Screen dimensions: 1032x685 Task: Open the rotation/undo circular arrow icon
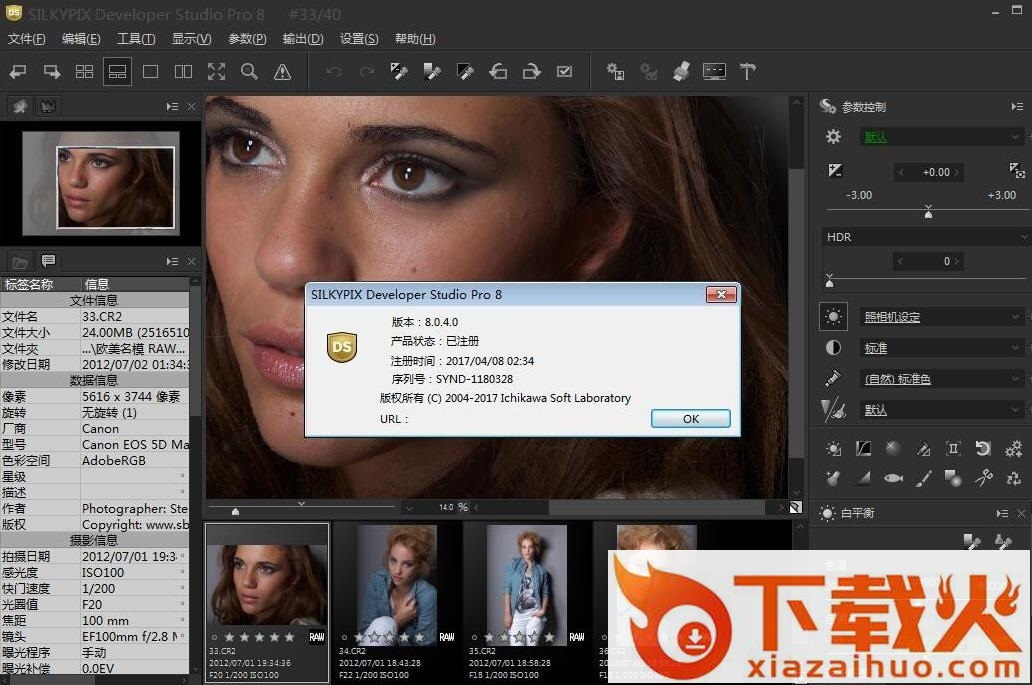point(983,449)
